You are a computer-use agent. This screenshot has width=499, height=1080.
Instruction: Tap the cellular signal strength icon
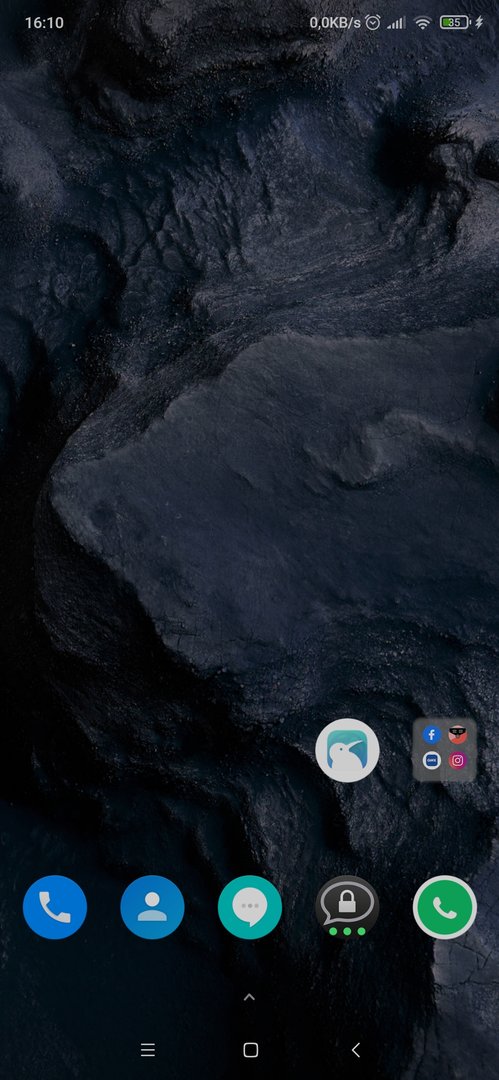coord(396,23)
